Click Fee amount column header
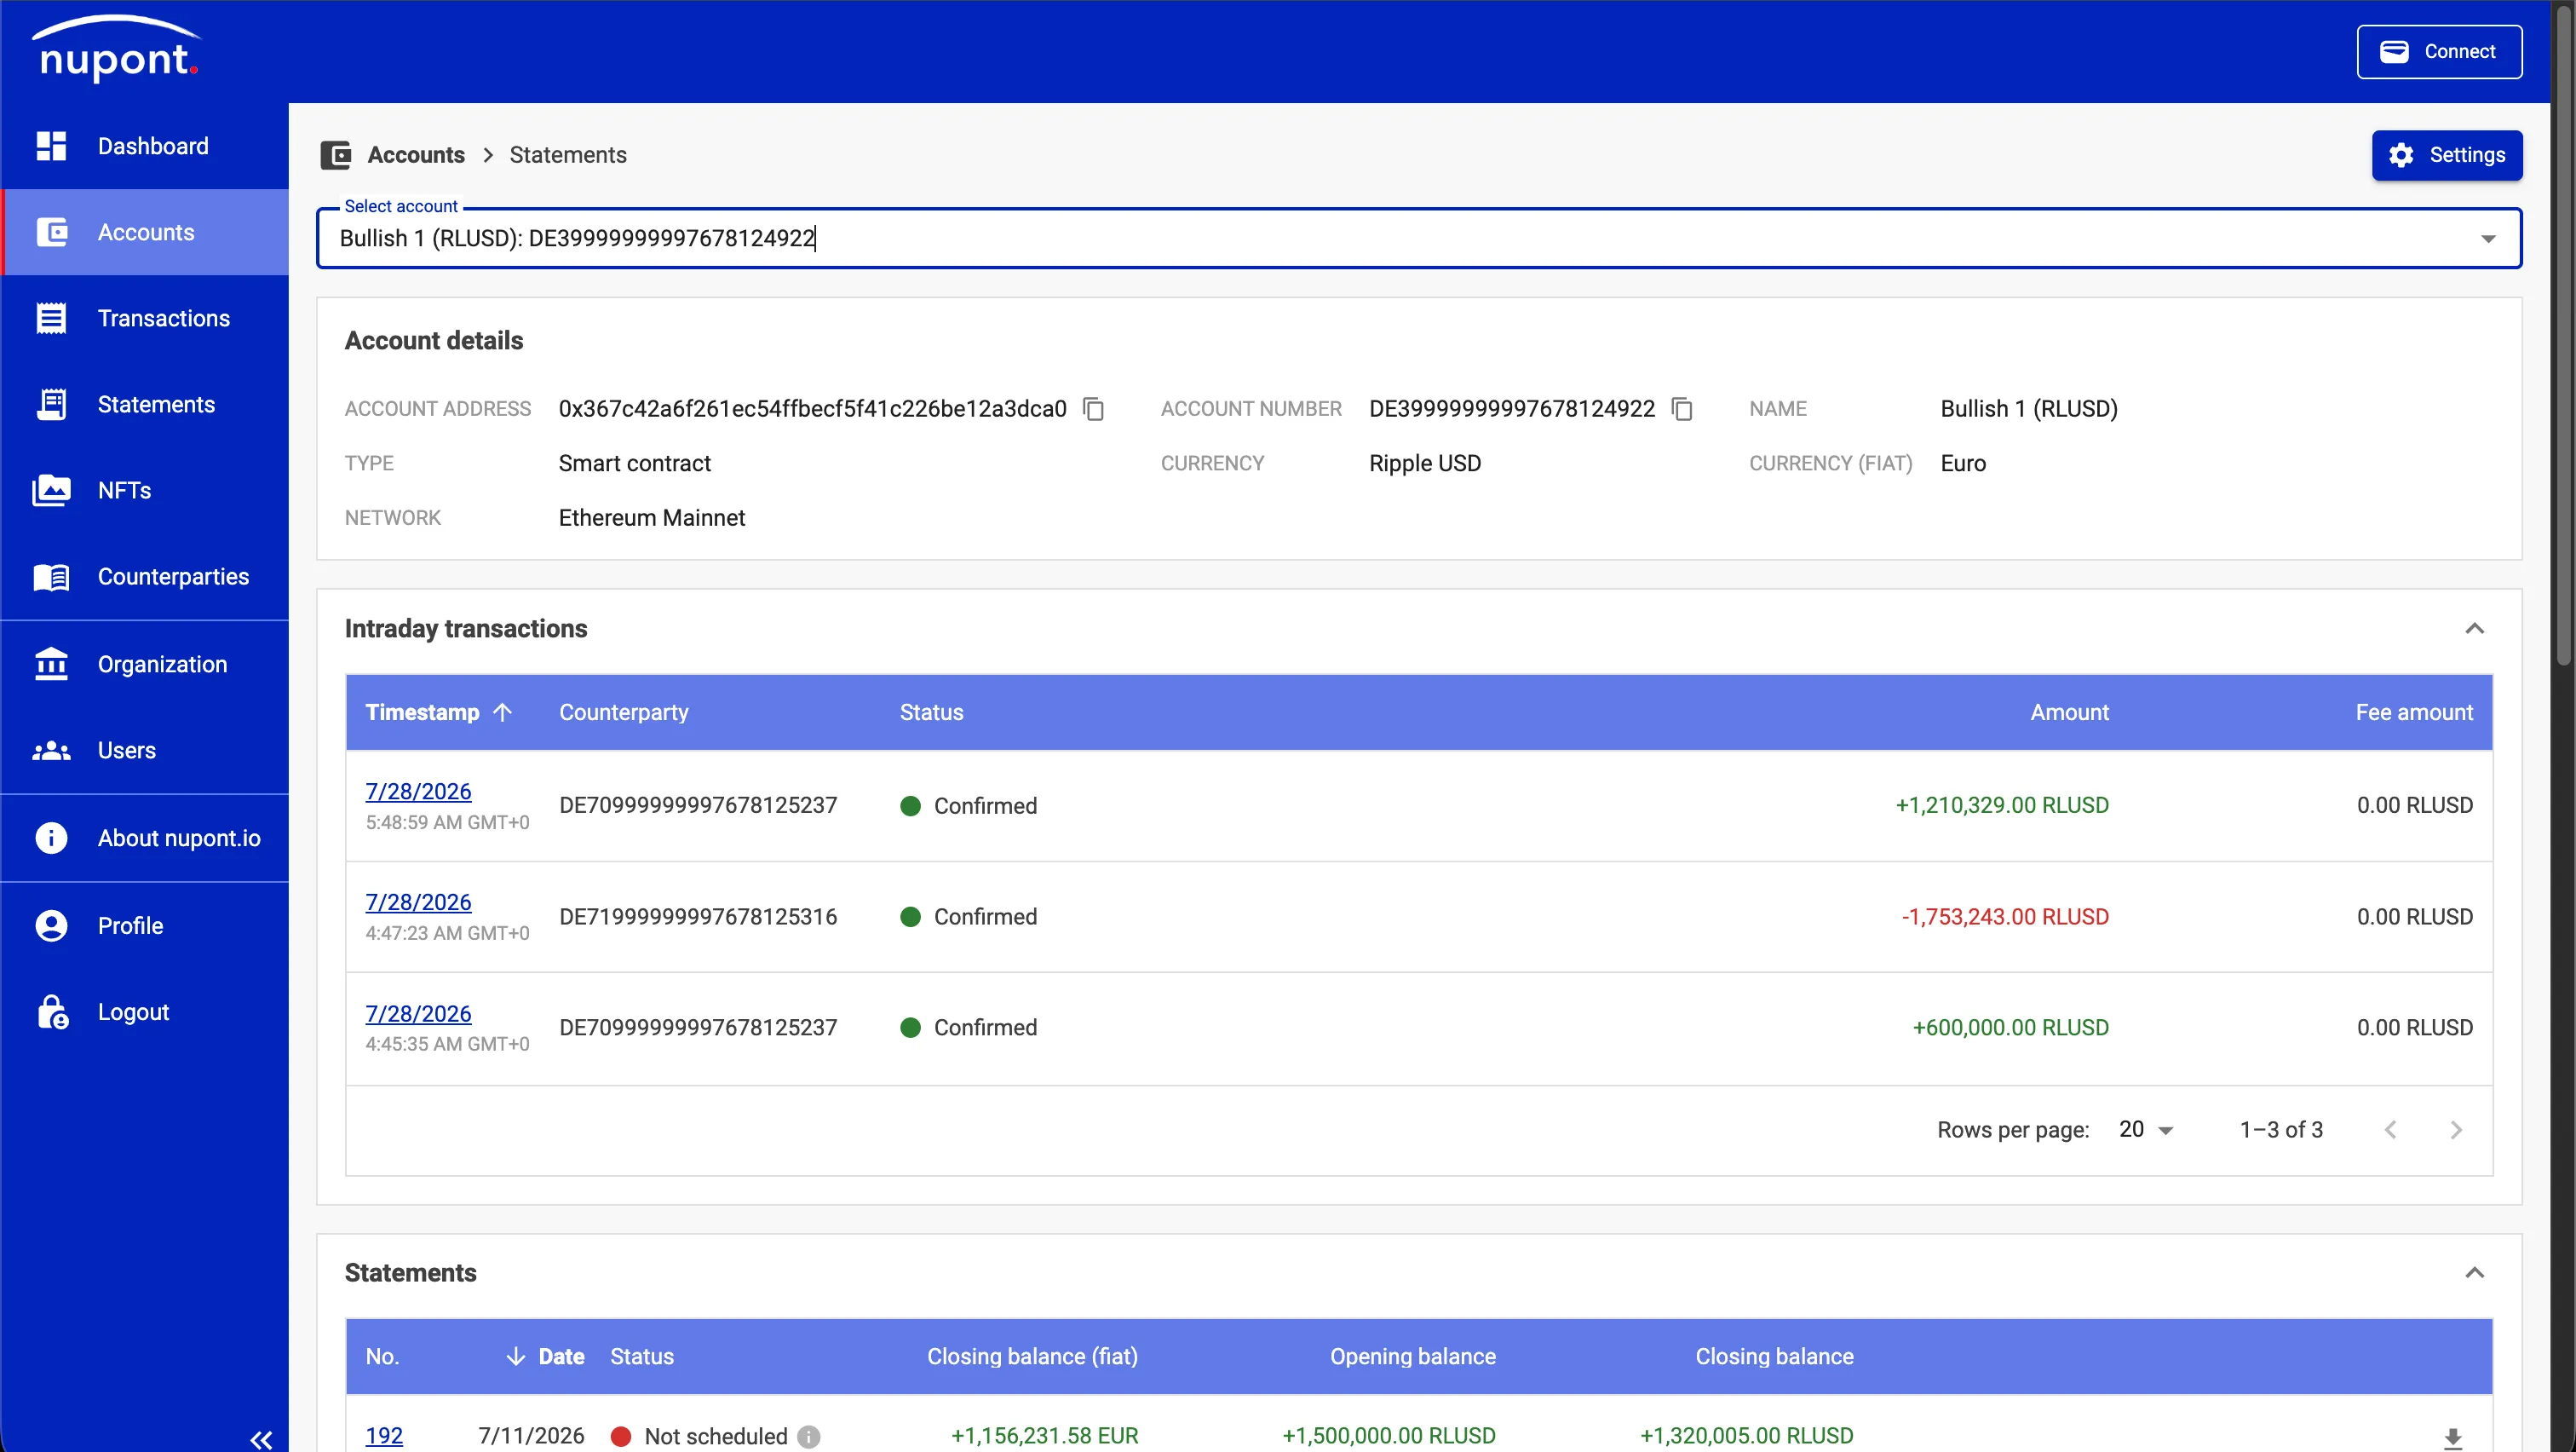 2414,712
